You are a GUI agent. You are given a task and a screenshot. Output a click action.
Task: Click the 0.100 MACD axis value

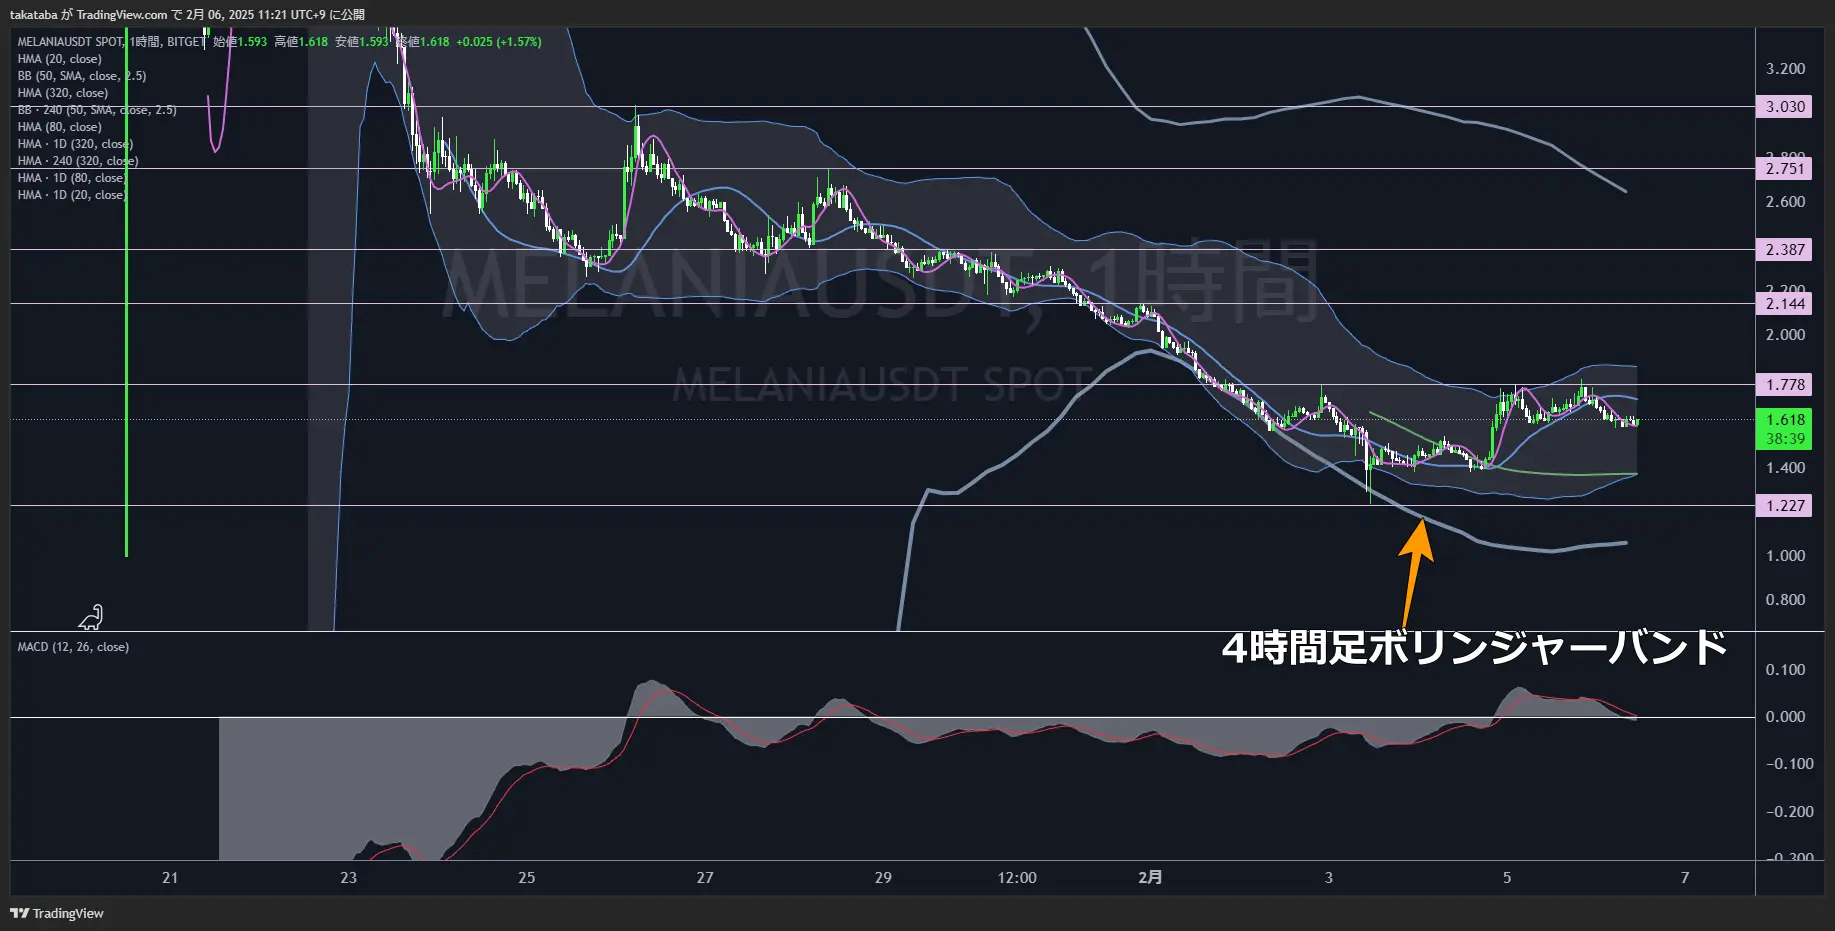coord(1785,670)
